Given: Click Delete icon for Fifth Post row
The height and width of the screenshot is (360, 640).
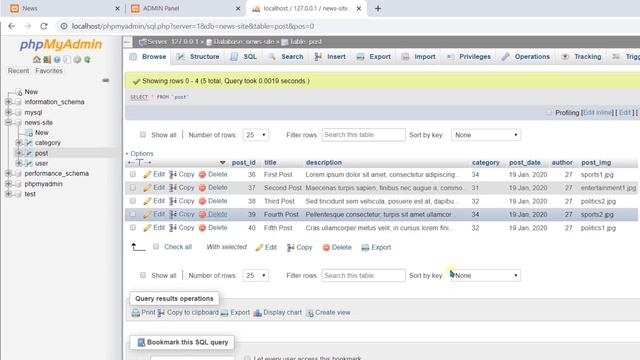Looking at the screenshot, I should coord(202,228).
